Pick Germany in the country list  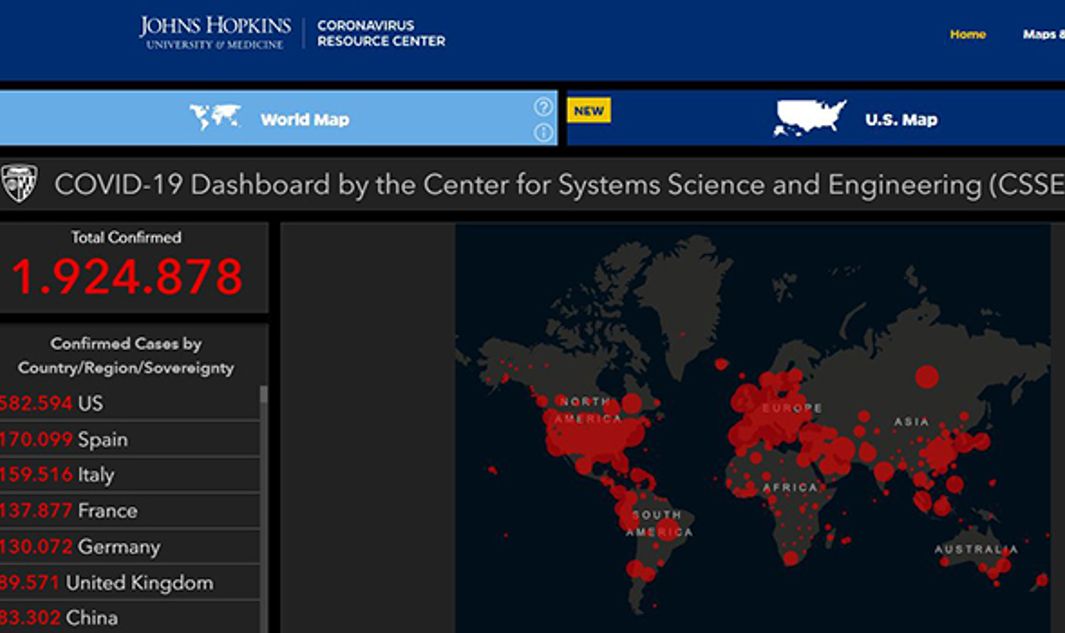pyautogui.click(x=119, y=547)
